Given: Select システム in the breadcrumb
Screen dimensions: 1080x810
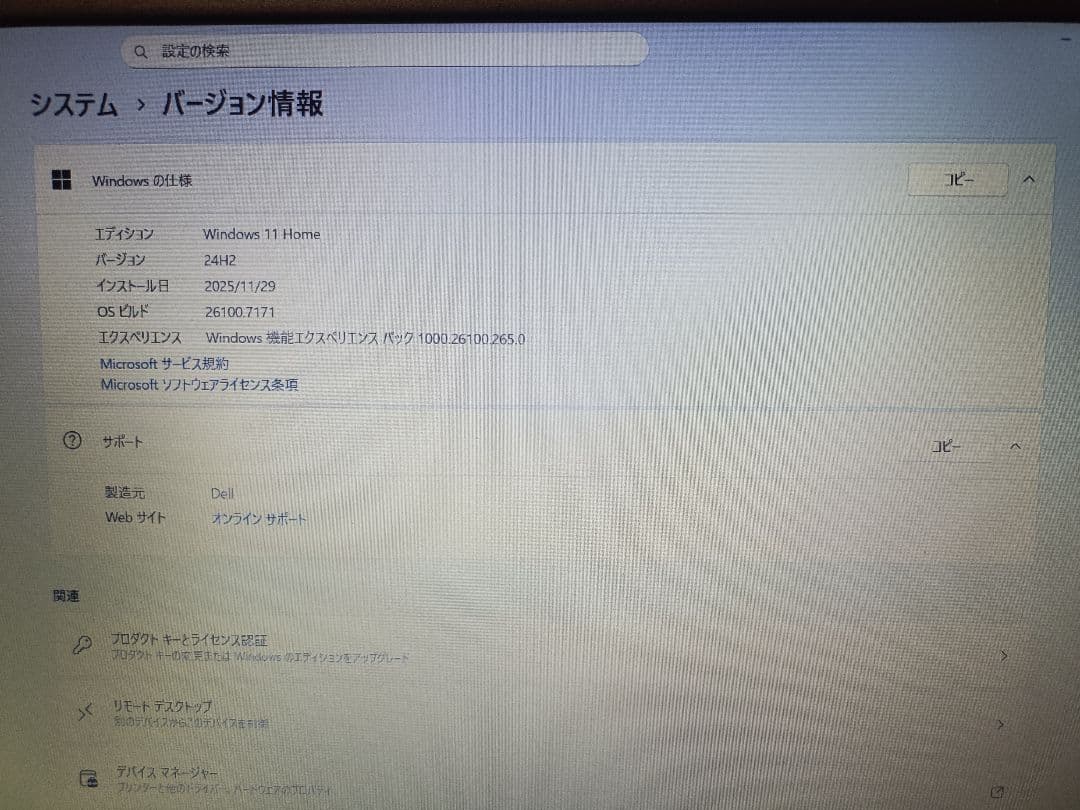Looking at the screenshot, I should (x=71, y=104).
